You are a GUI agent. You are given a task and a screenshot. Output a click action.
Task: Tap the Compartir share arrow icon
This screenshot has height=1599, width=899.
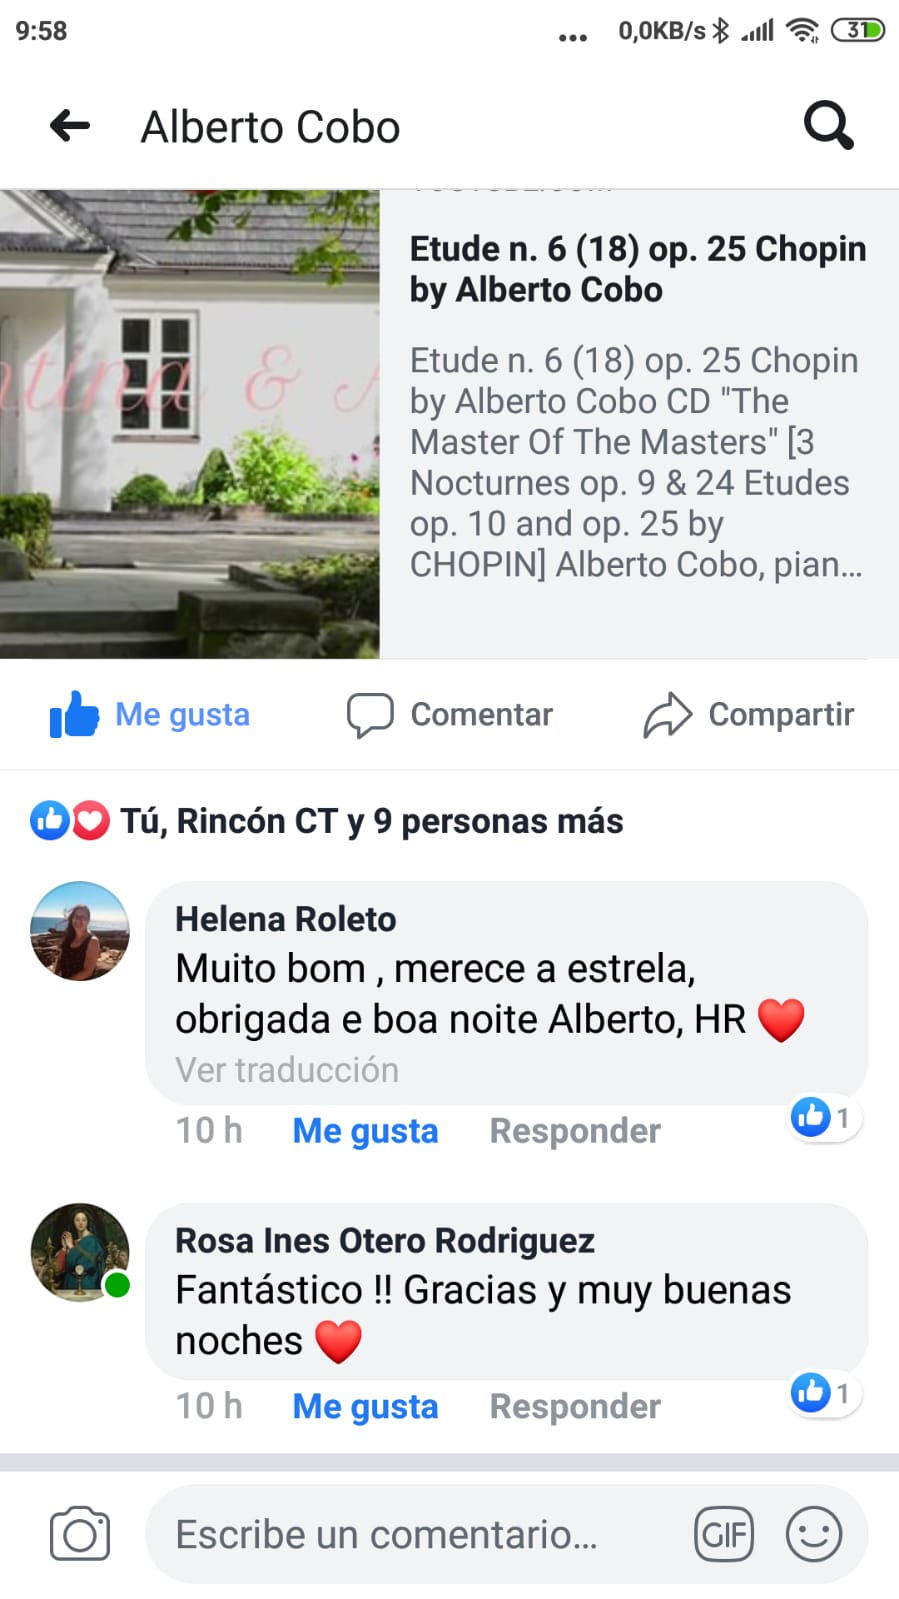point(667,715)
